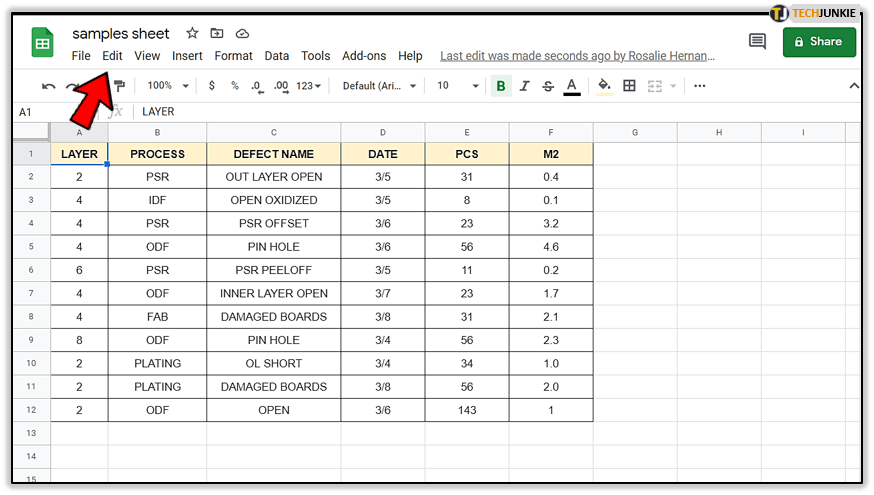Star the samples sheet document

coord(192,34)
